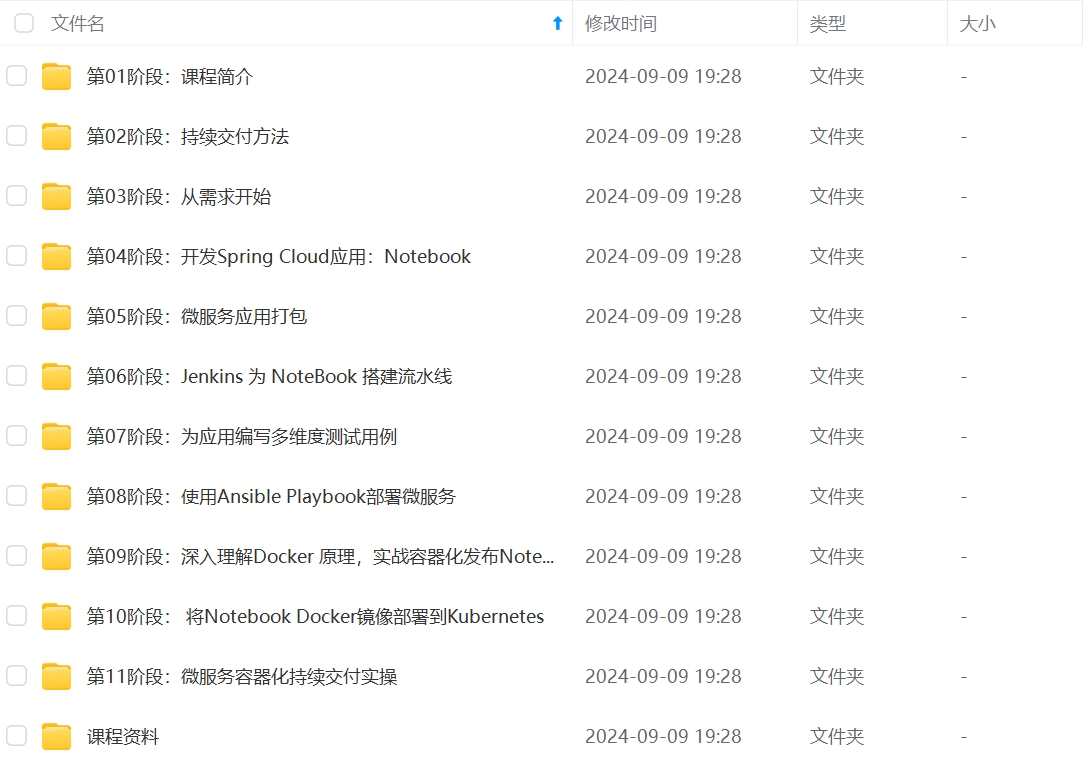
Task: Click the folder icon of 第07阶段 row
Action: tap(57, 436)
